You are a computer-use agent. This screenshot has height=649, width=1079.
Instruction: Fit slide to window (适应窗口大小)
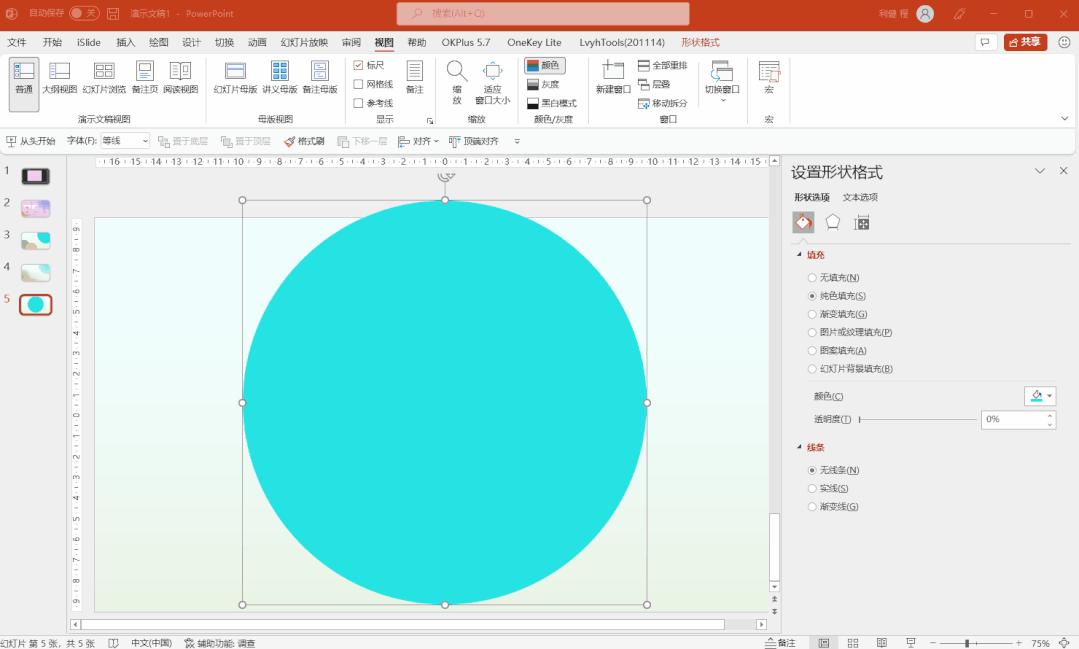(x=492, y=80)
